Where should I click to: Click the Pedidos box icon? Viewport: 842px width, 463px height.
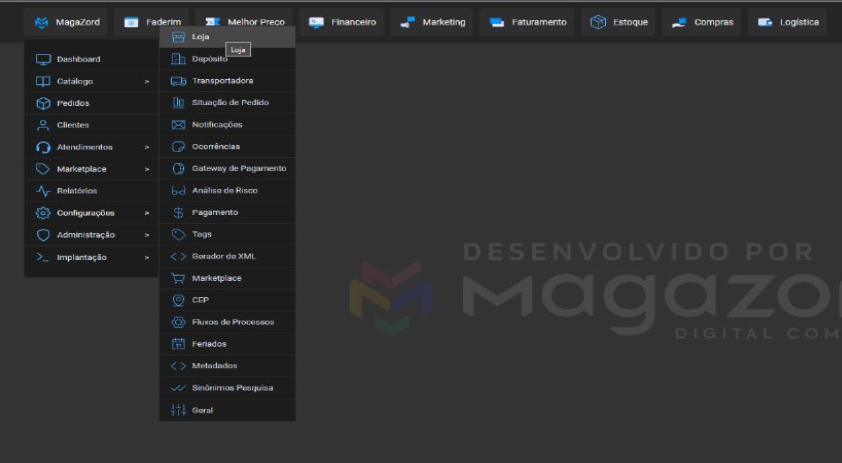(43, 103)
